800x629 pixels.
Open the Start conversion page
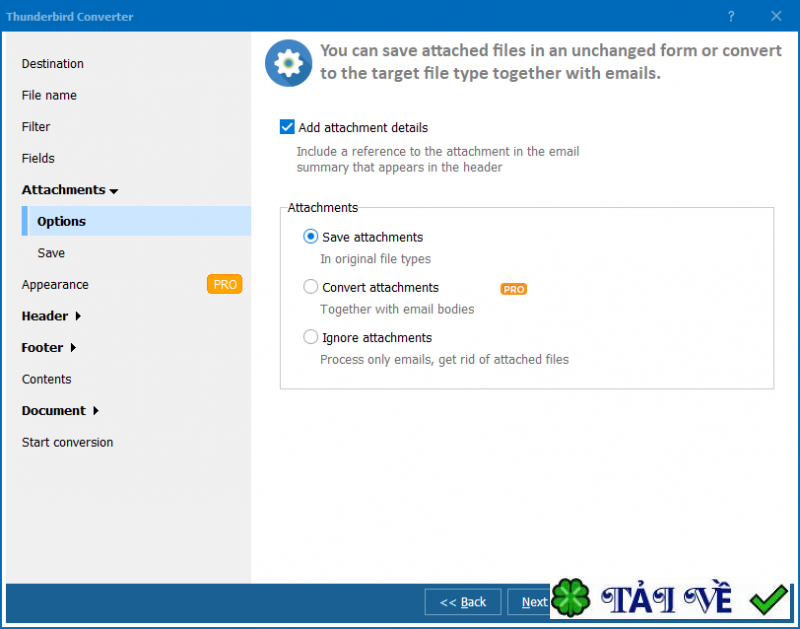point(67,442)
